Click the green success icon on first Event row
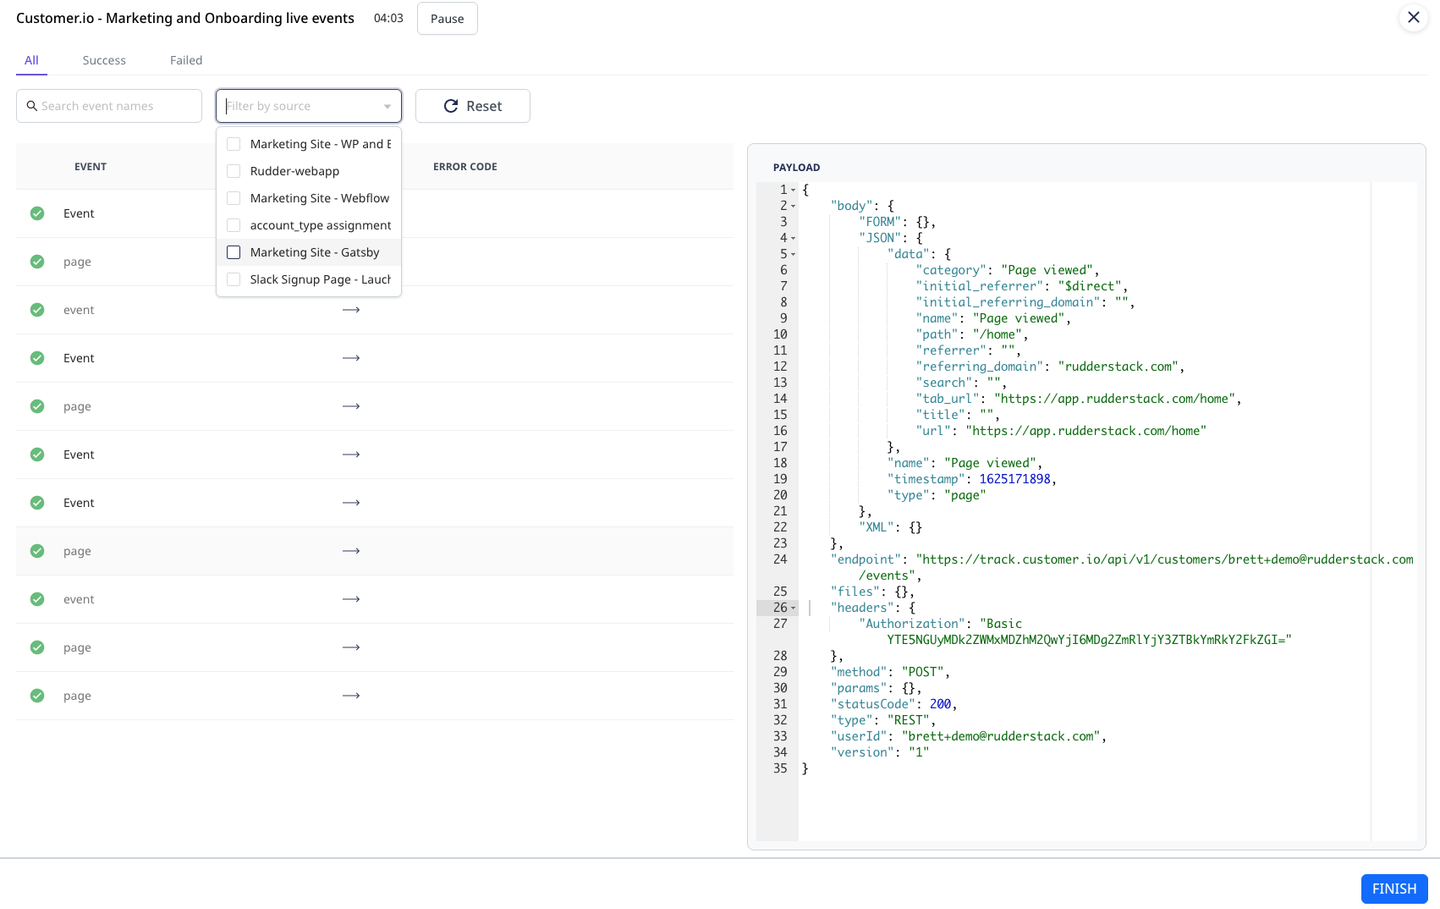 pos(37,213)
